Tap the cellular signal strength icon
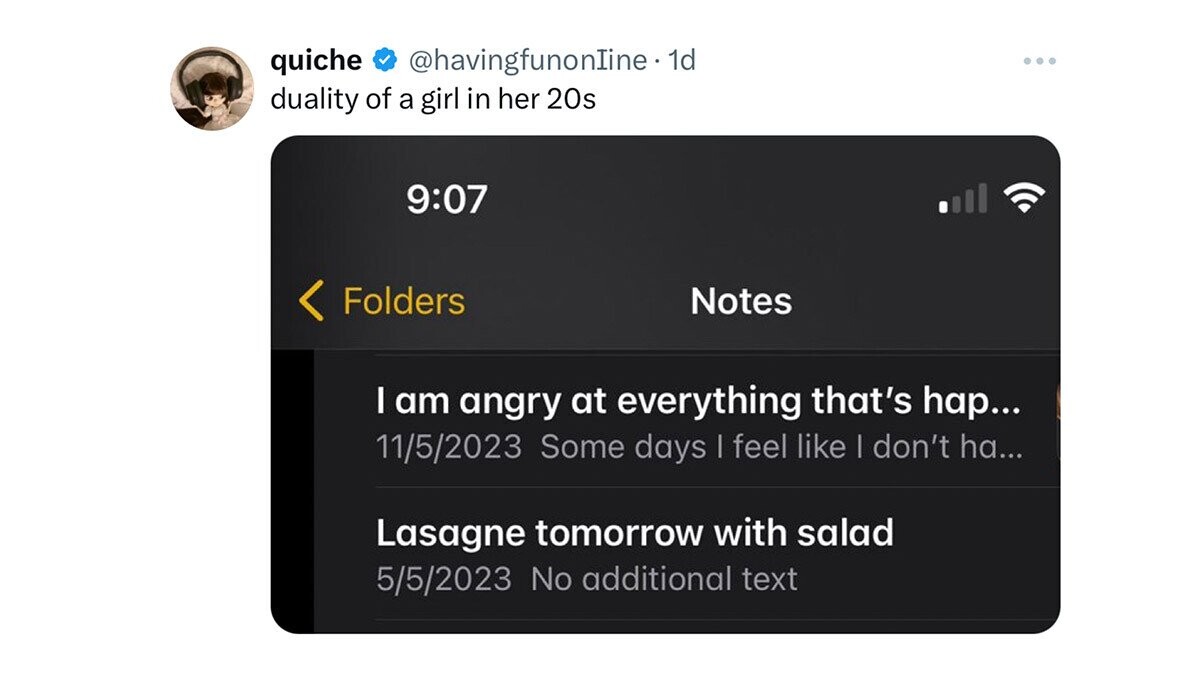Viewport: 1200px width, 675px height. (x=964, y=198)
